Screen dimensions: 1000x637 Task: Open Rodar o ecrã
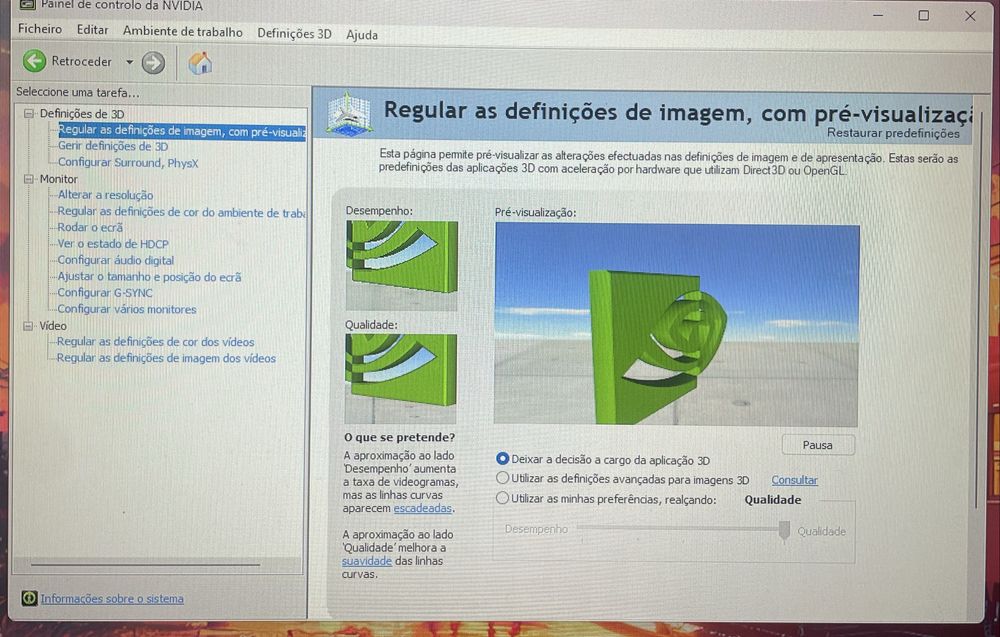[90, 228]
